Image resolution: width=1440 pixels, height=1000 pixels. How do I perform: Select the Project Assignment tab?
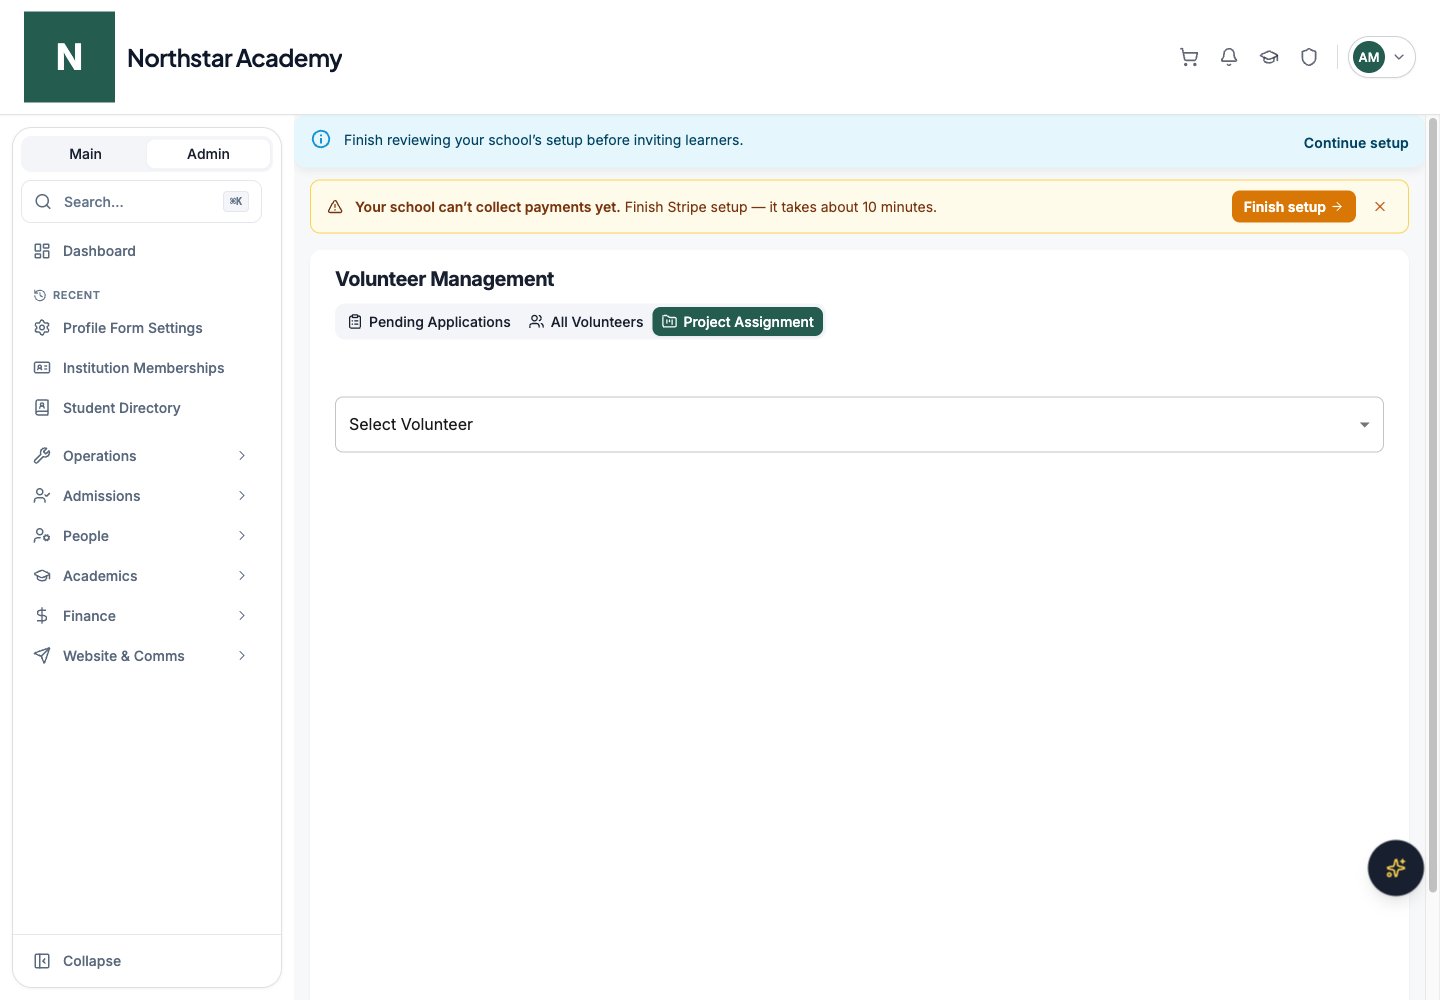(738, 322)
